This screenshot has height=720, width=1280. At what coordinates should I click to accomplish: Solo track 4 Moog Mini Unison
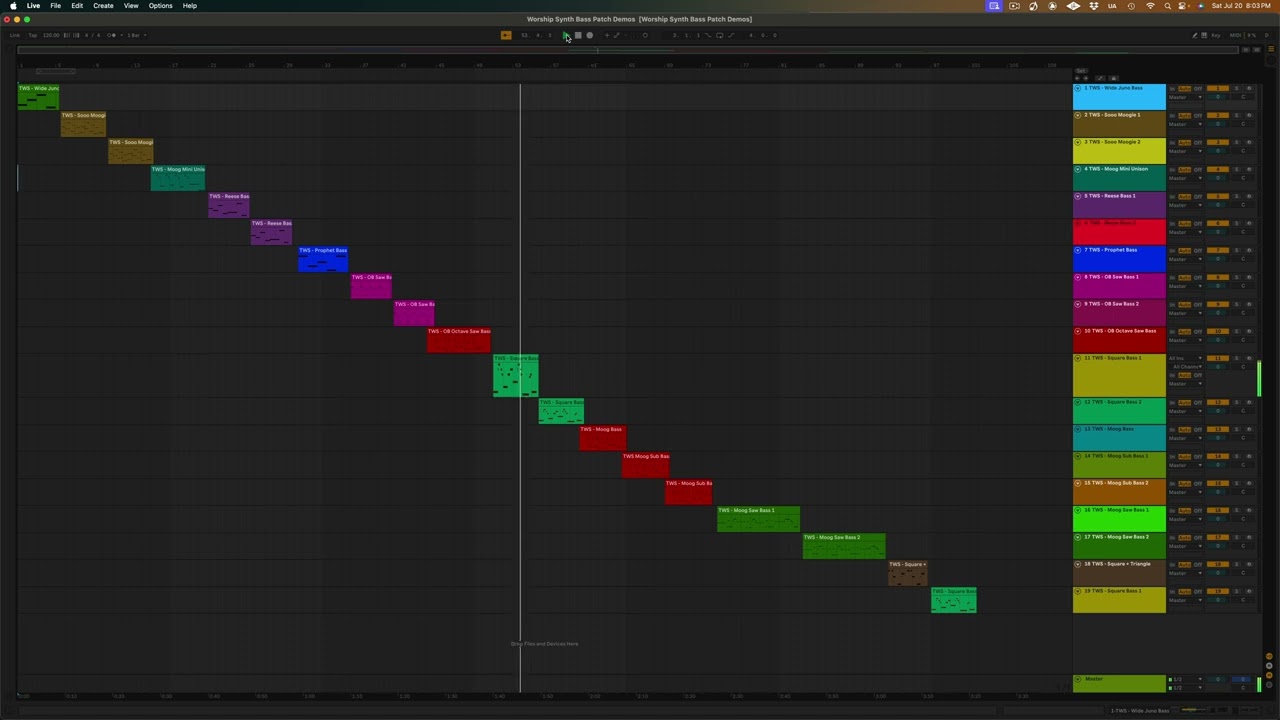click(x=1236, y=169)
